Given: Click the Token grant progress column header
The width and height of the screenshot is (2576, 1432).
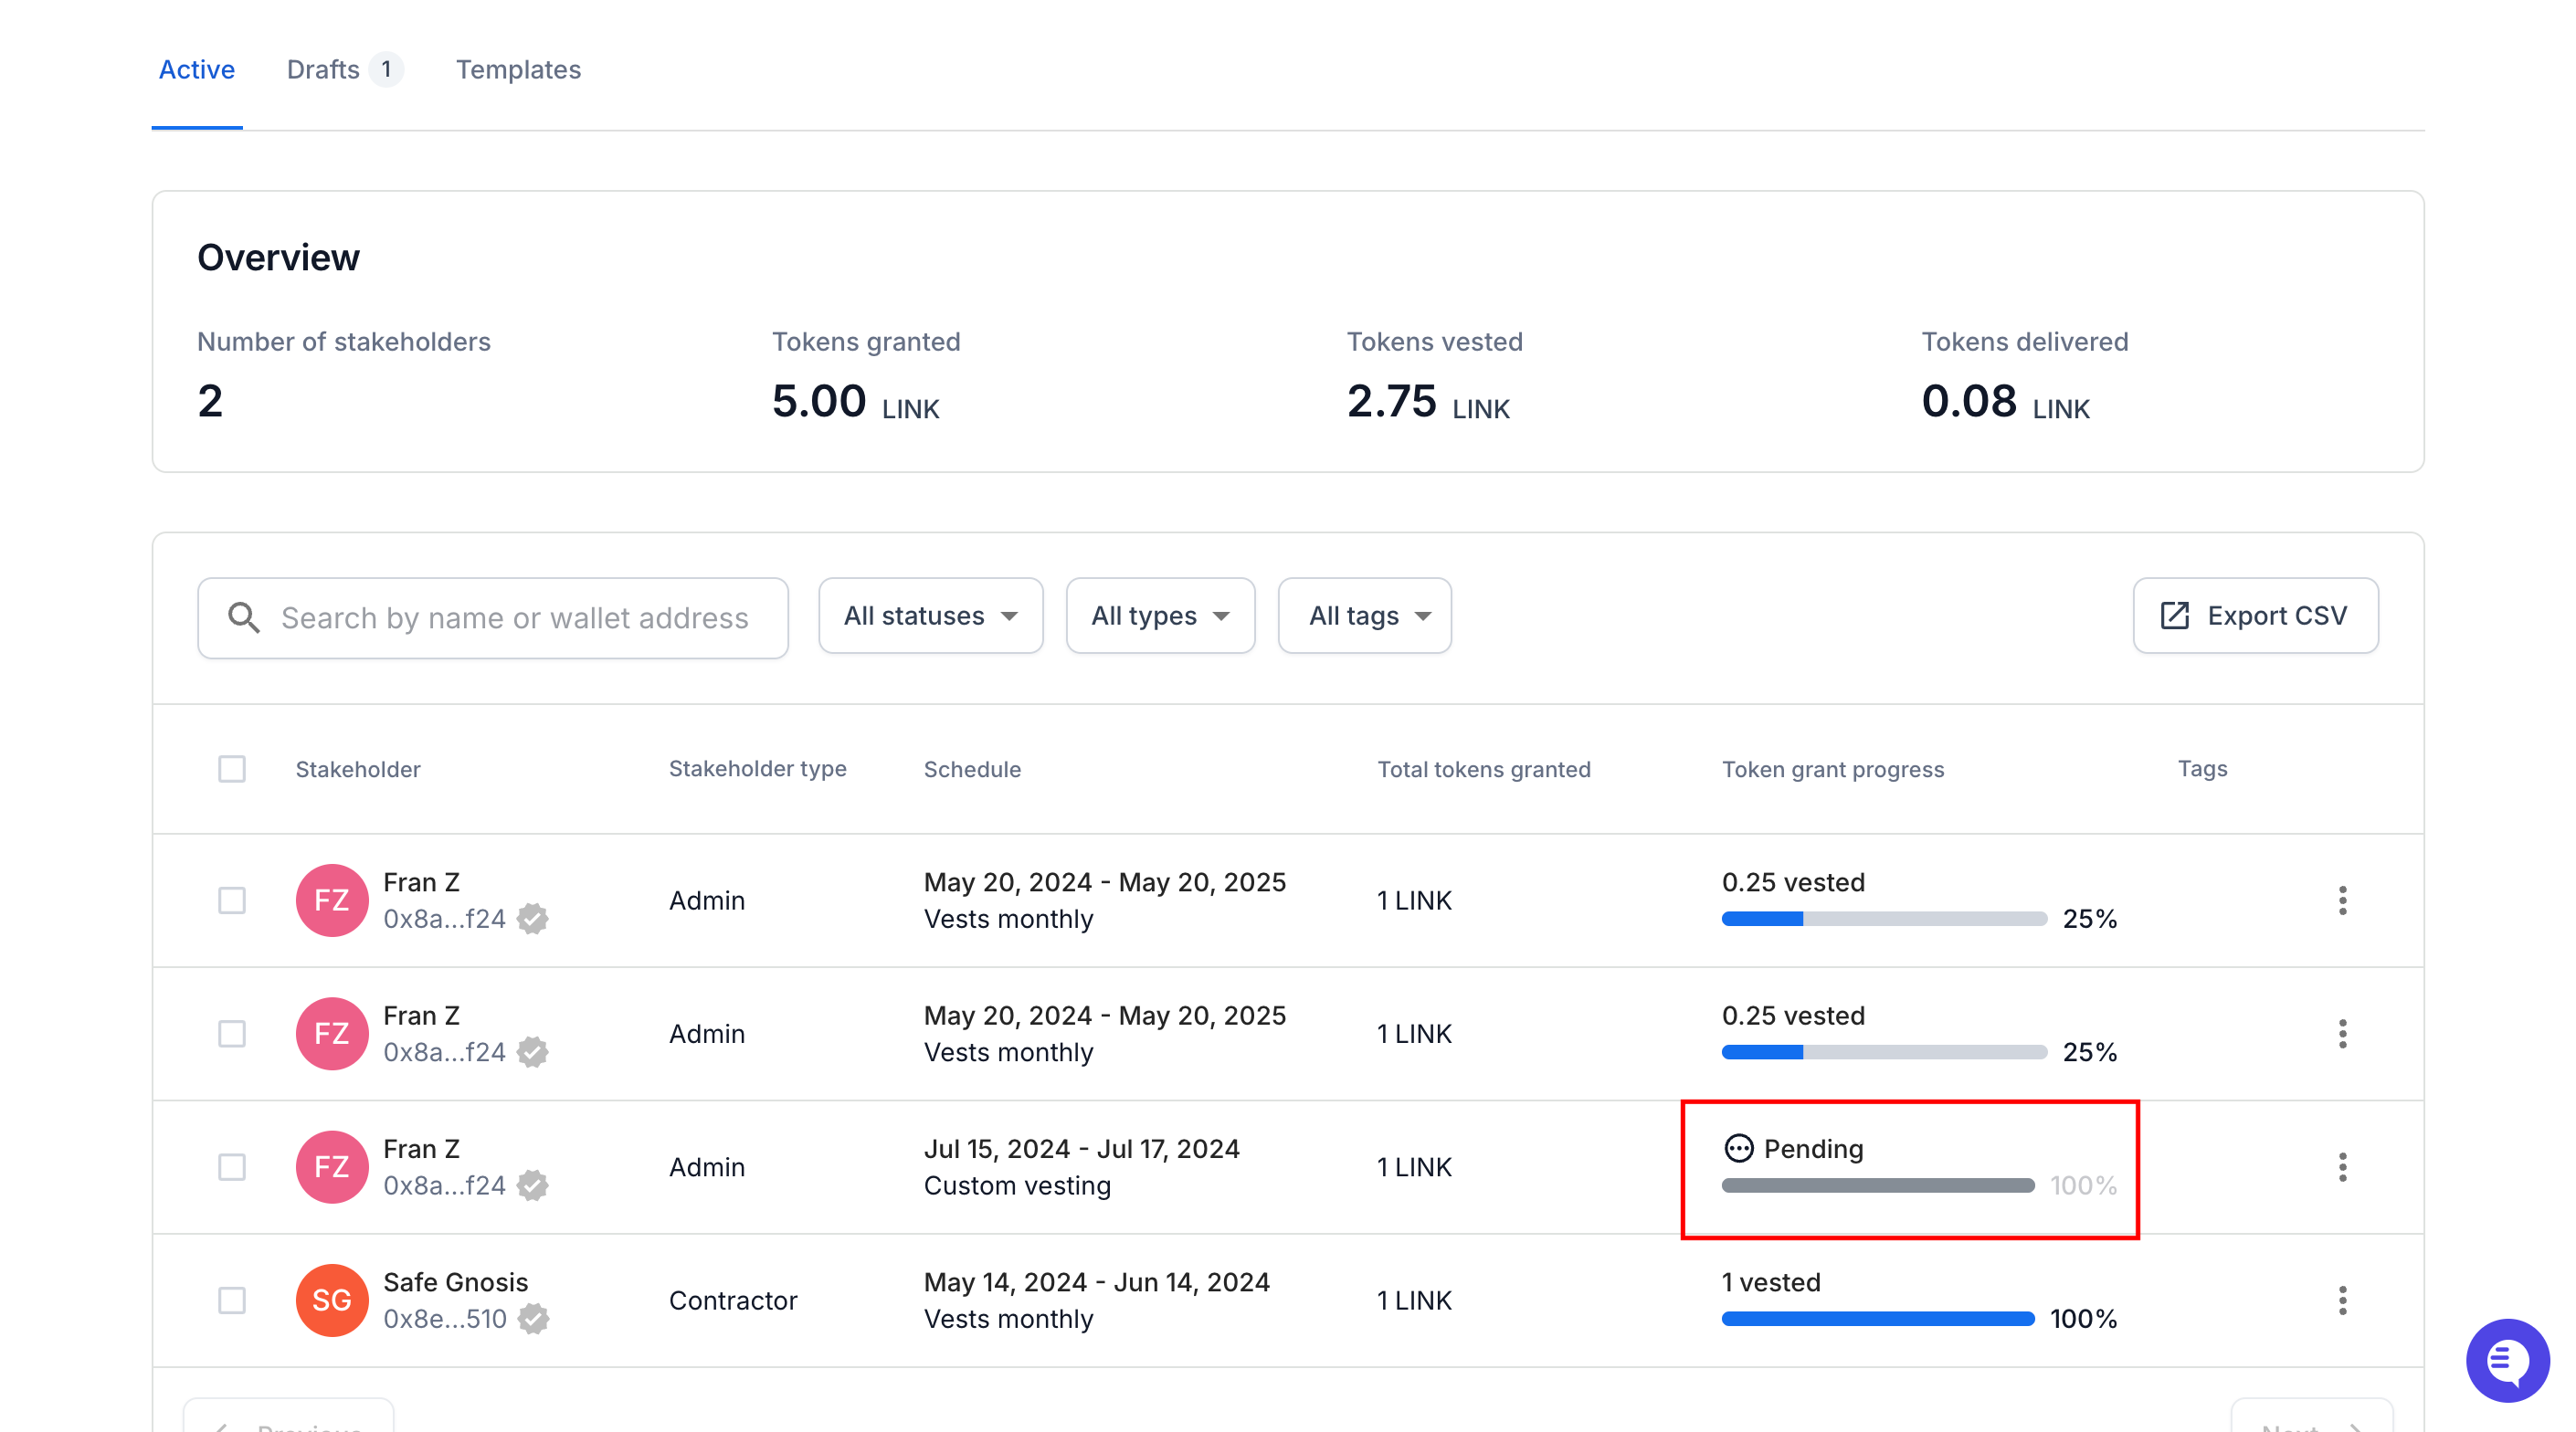Looking at the screenshot, I should (x=1832, y=769).
